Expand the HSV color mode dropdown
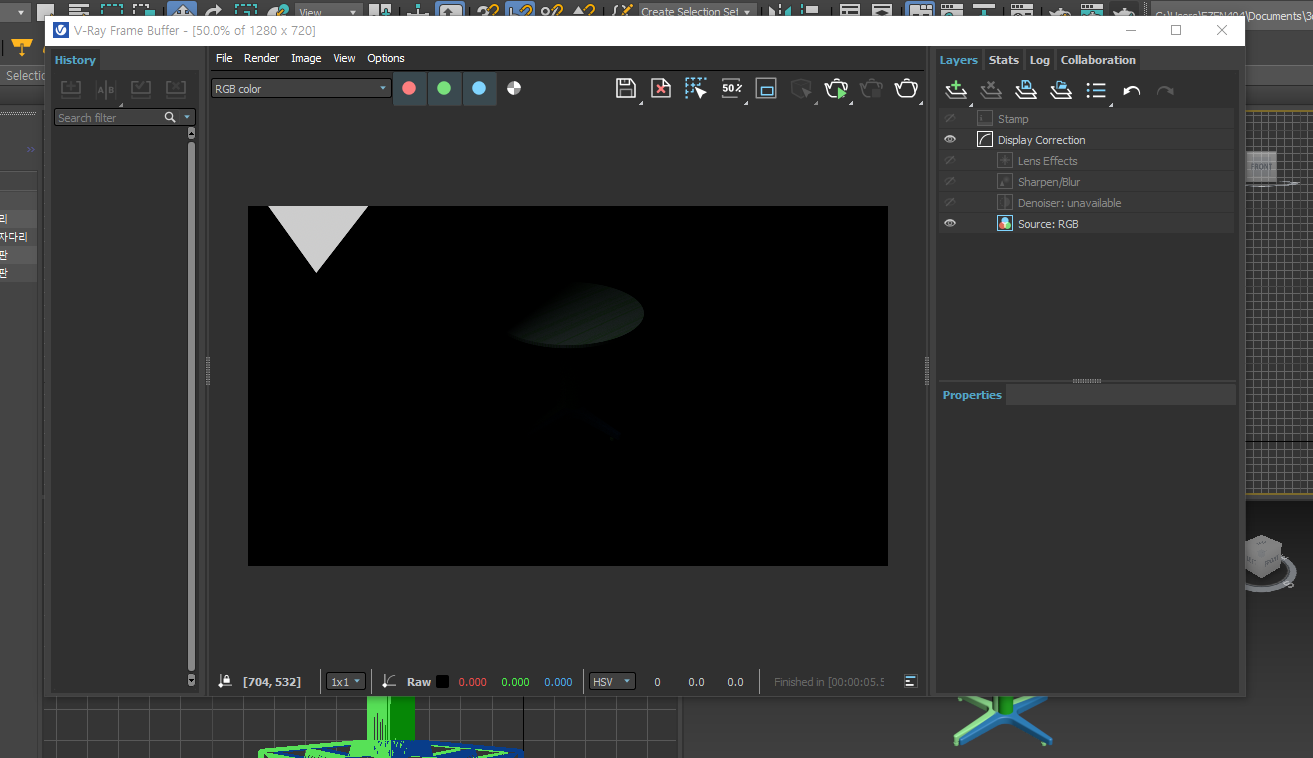The height and width of the screenshot is (758, 1313). pyautogui.click(x=612, y=682)
